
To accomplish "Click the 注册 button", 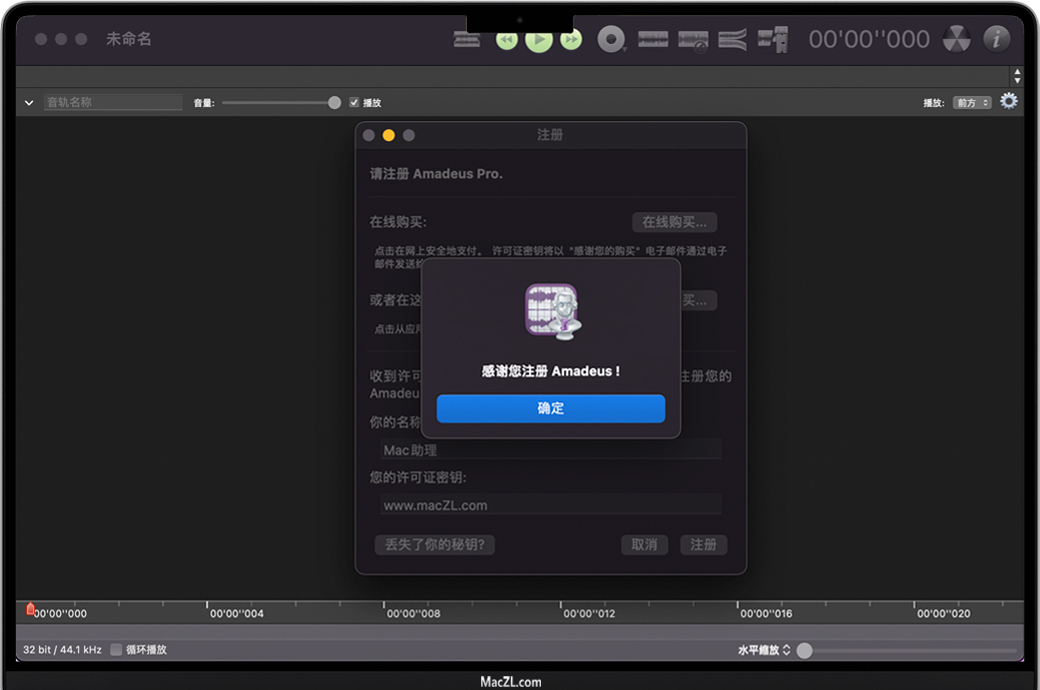I will (704, 545).
